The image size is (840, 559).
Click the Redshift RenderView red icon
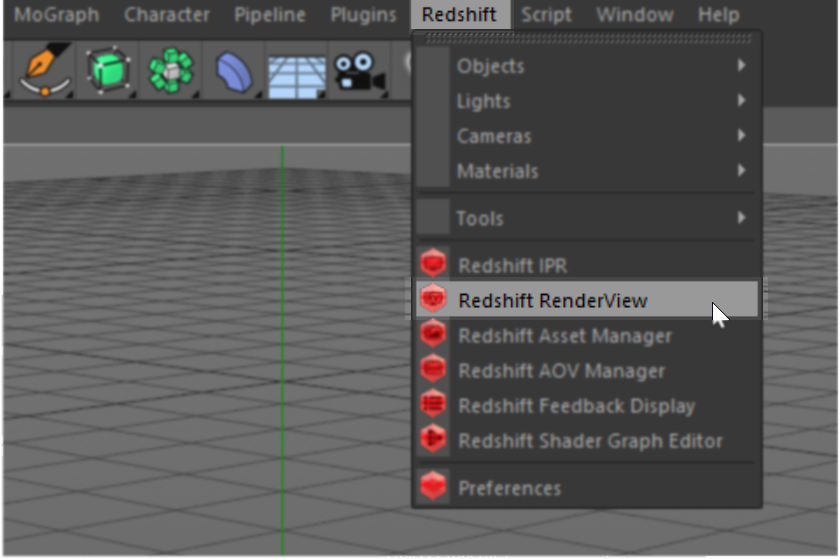click(433, 299)
